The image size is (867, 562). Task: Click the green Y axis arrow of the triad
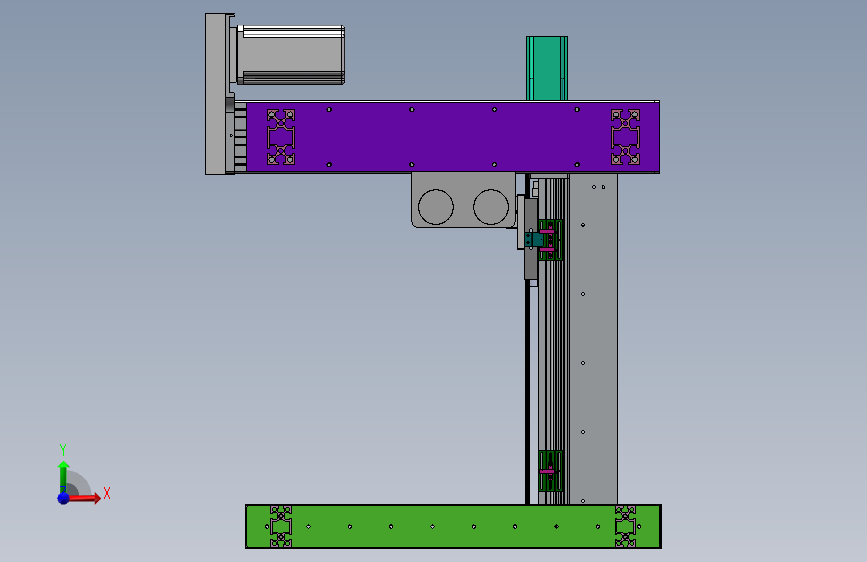point(64,476)
